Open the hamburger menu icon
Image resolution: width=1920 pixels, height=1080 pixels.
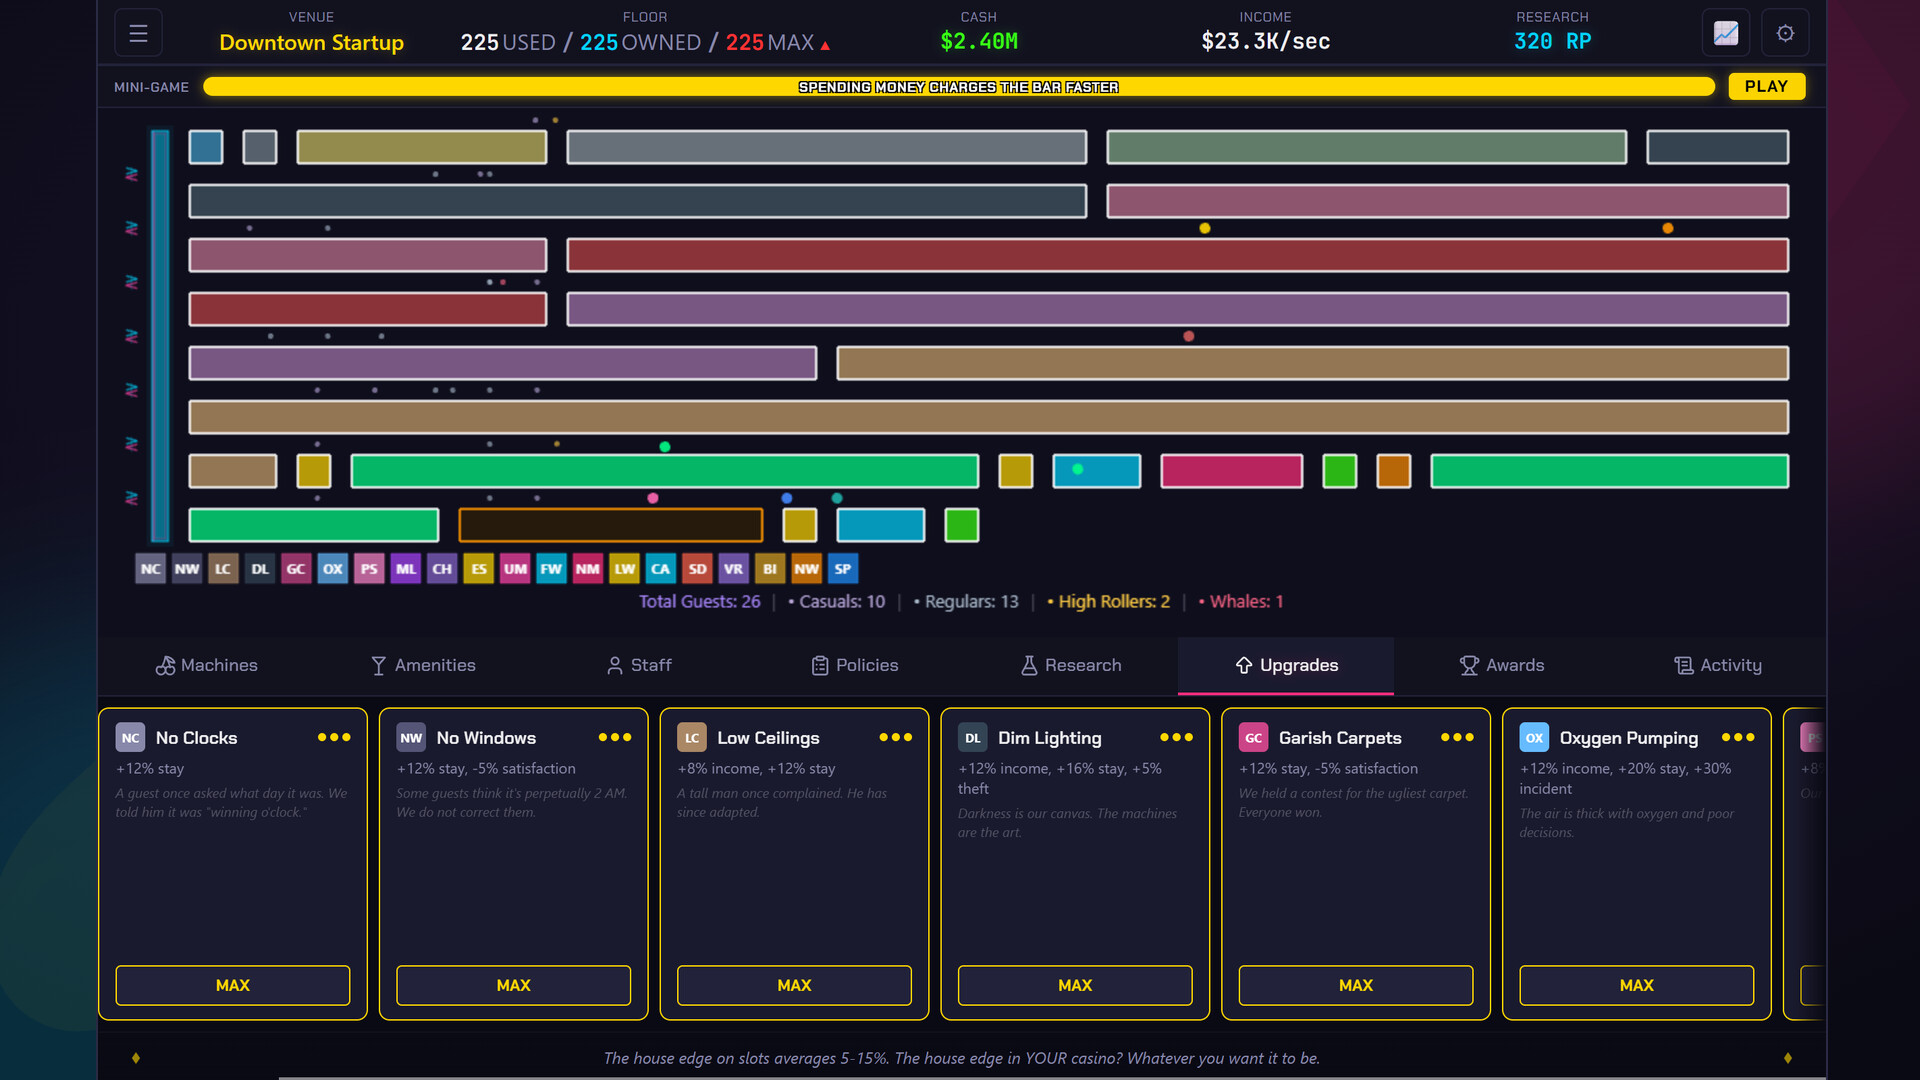coord(138,33)
